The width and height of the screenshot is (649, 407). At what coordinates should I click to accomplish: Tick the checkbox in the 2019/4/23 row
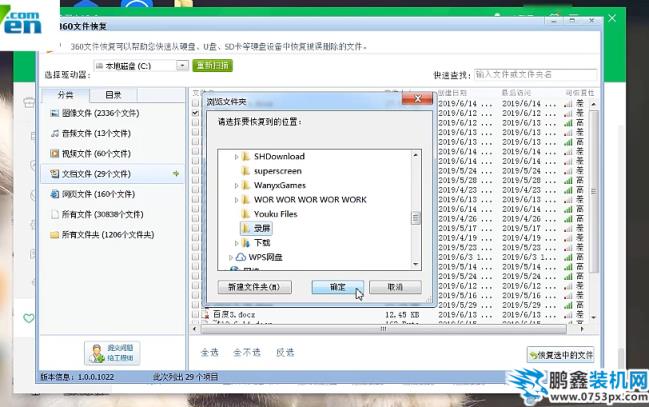(x=195, y=190)
